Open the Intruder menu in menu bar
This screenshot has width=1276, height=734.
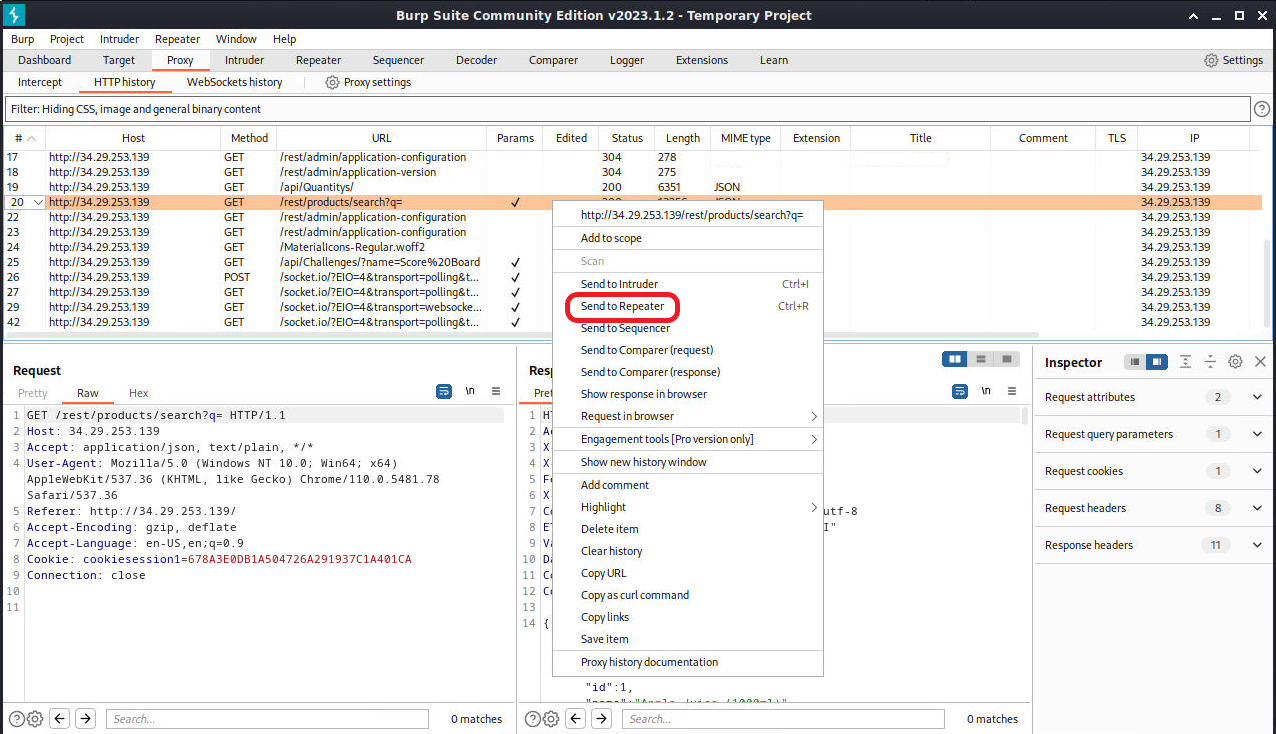coord(119,39)
